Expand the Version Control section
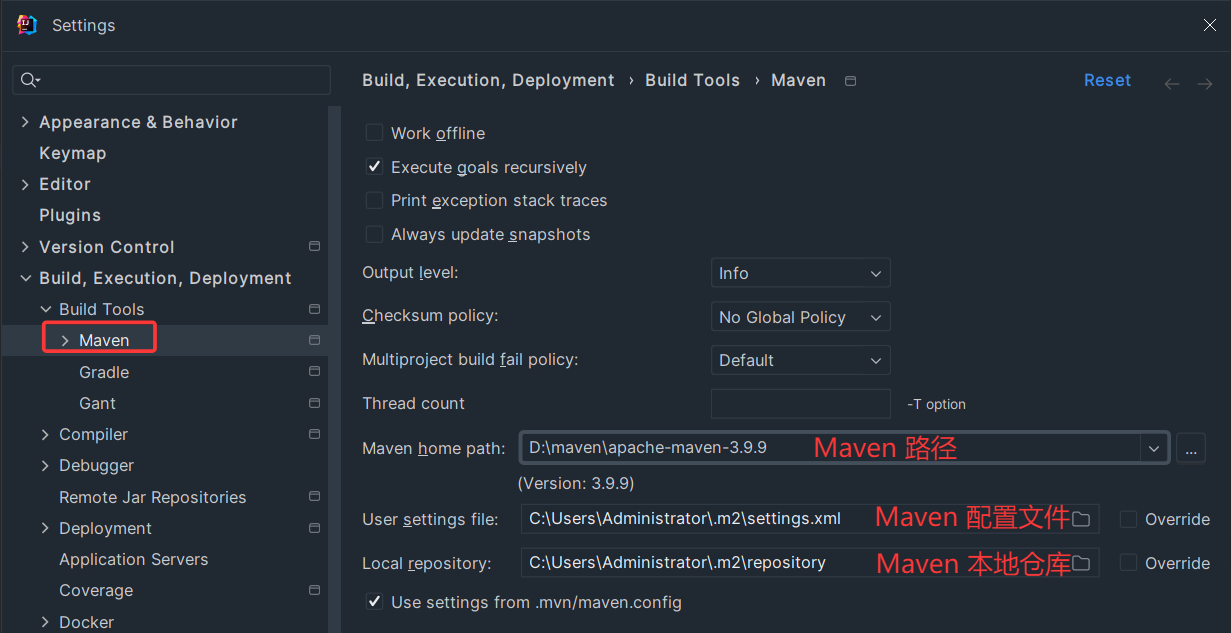This screenshot has height=633, width=1231. [x=25, y=246]
